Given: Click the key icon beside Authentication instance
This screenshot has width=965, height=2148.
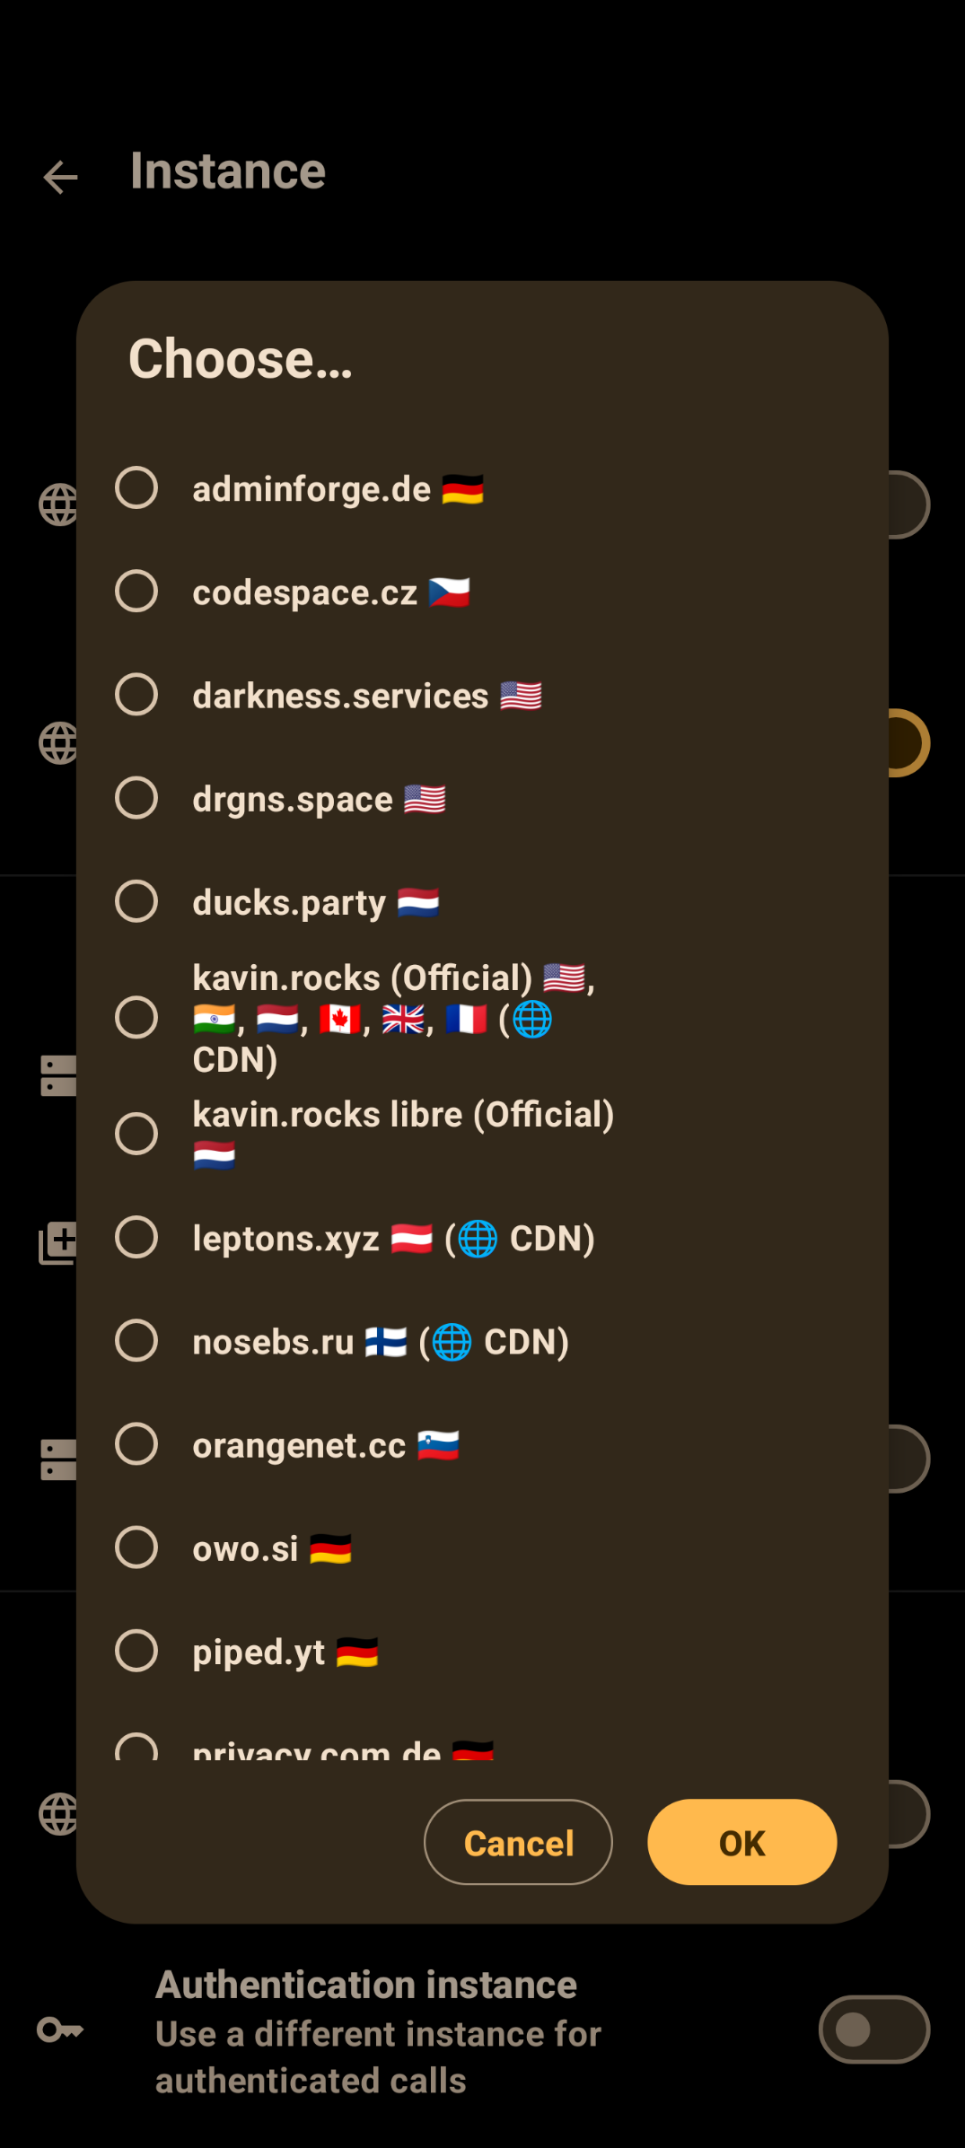Looking at the screenshot, I should click(x=60, y=2029).
